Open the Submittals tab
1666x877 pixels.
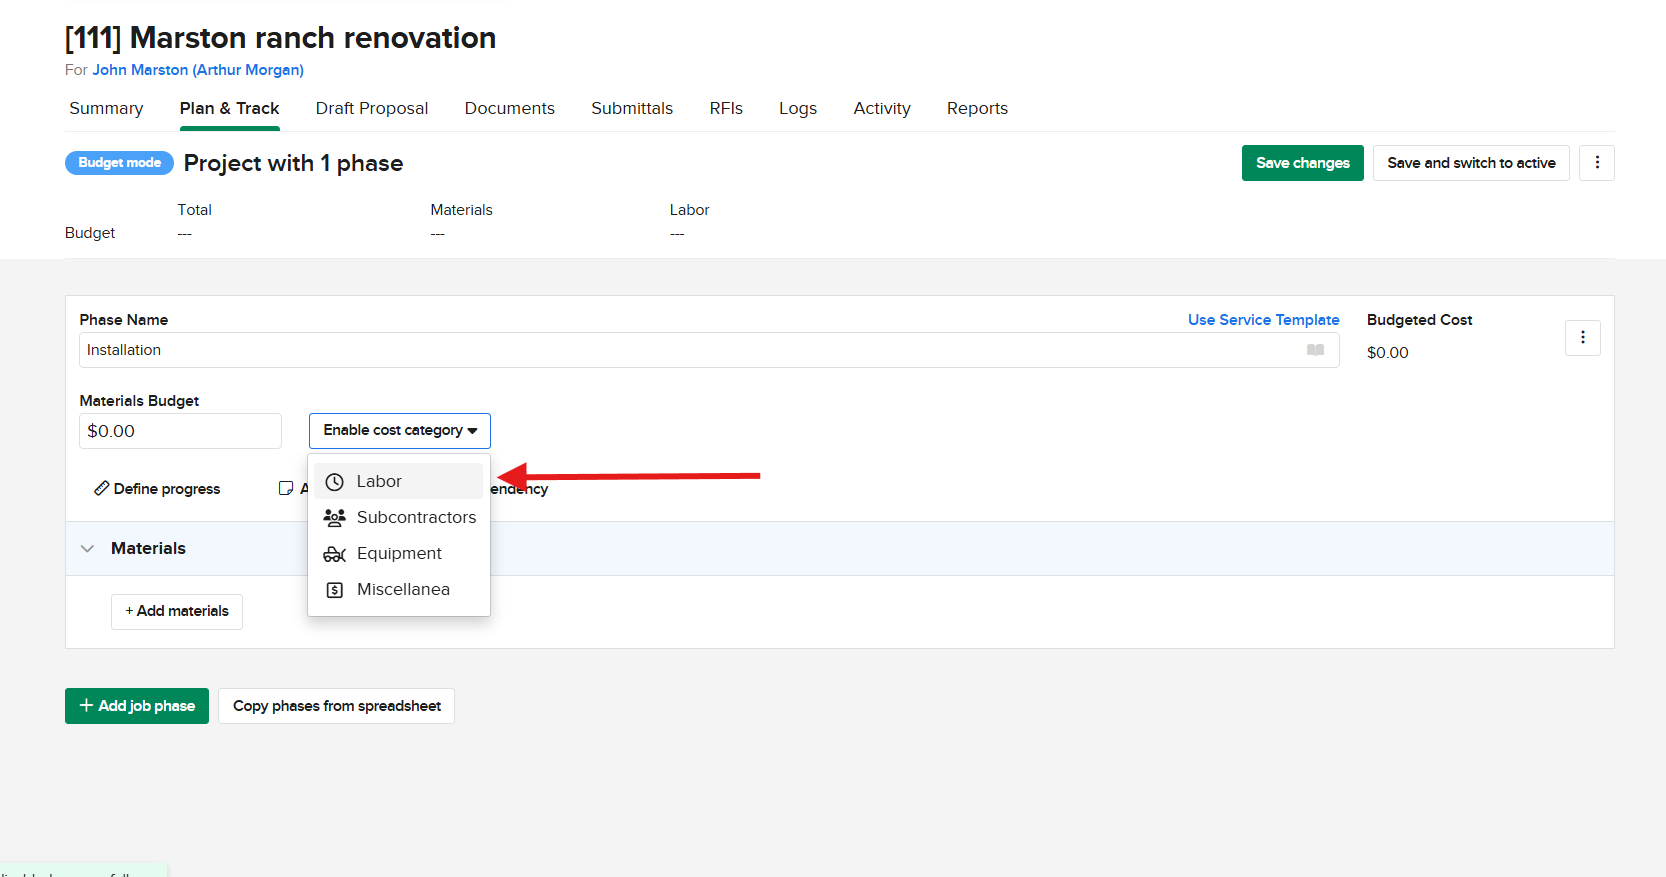tap(631, 109)
